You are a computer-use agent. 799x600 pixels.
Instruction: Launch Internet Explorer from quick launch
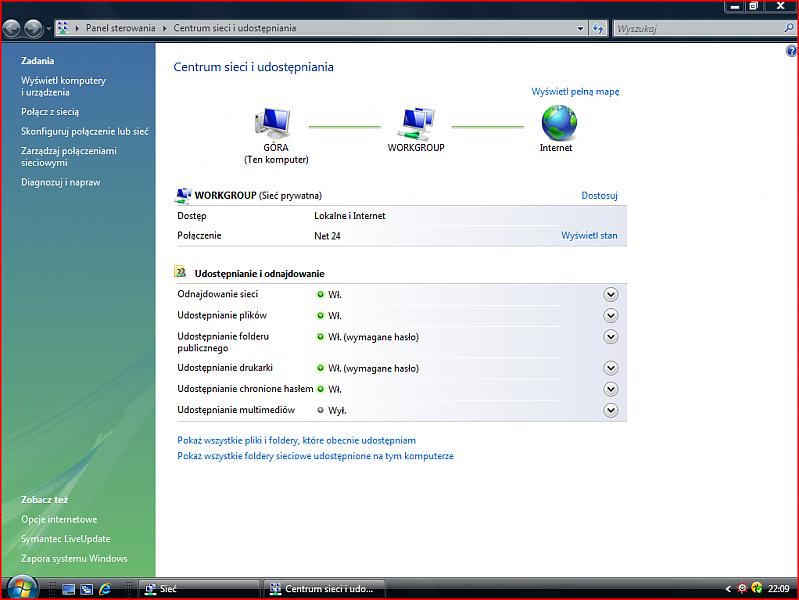click(105, 589)
